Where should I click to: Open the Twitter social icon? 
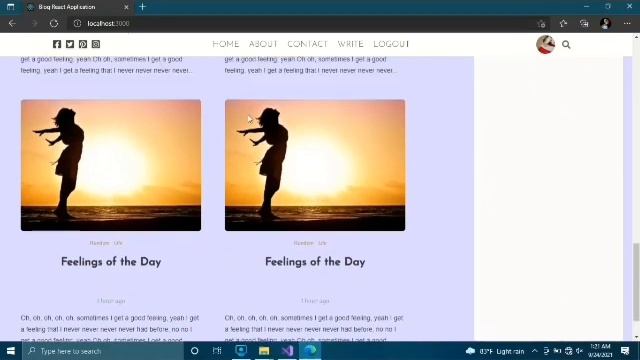coord(70,44)
